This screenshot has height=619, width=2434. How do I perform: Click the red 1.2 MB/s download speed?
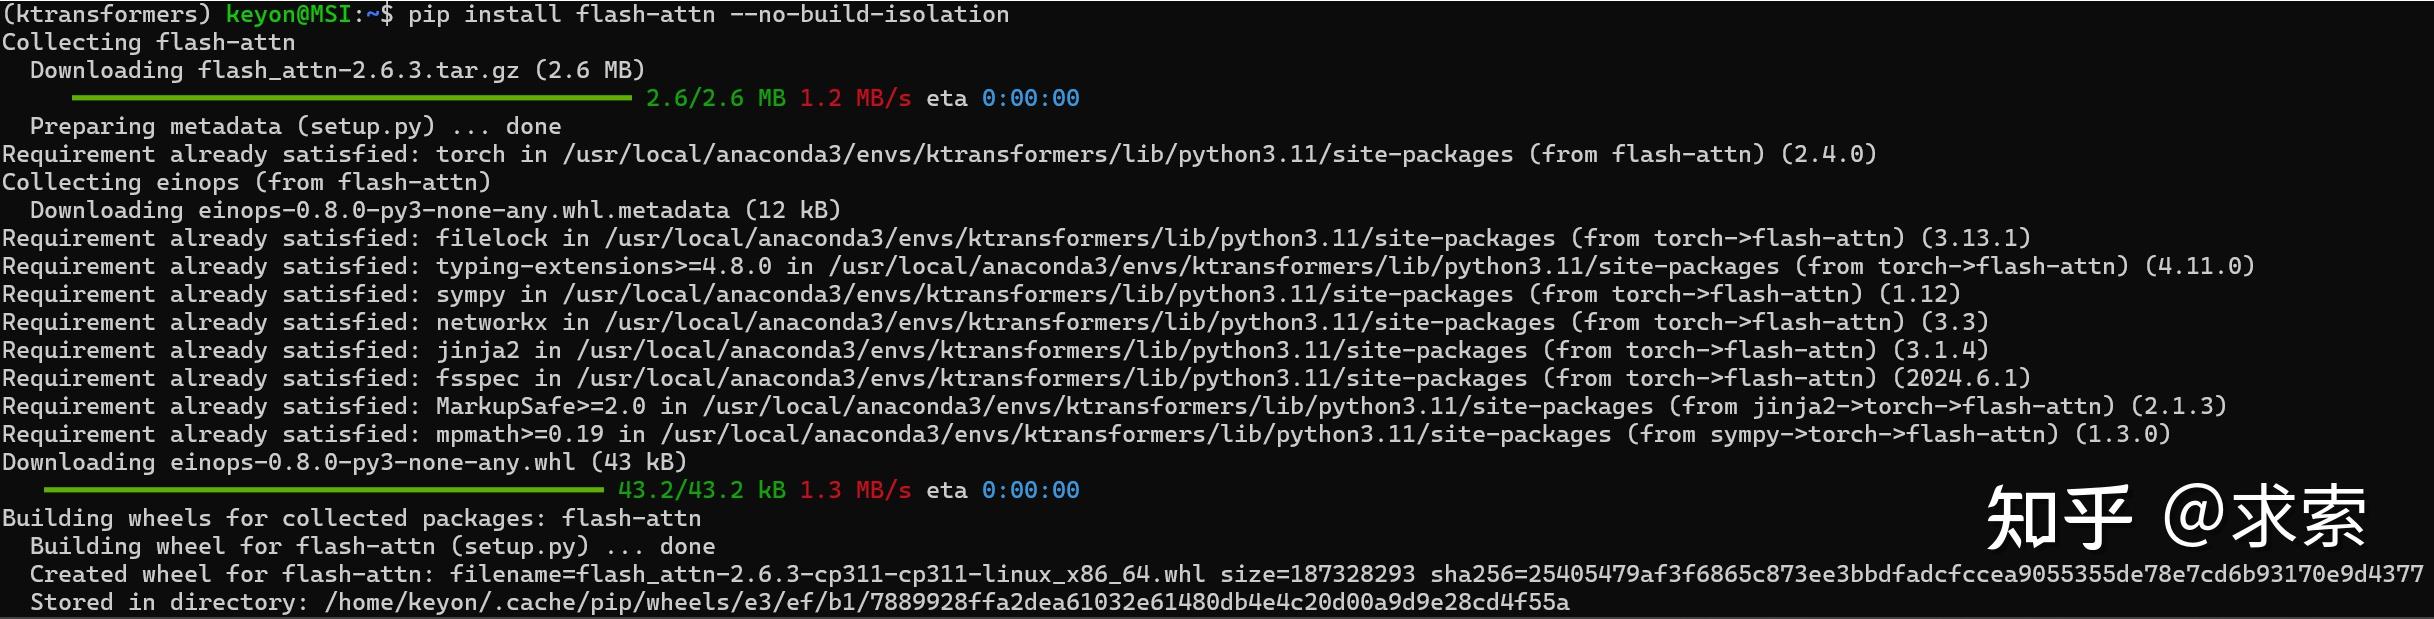(855, 98)
